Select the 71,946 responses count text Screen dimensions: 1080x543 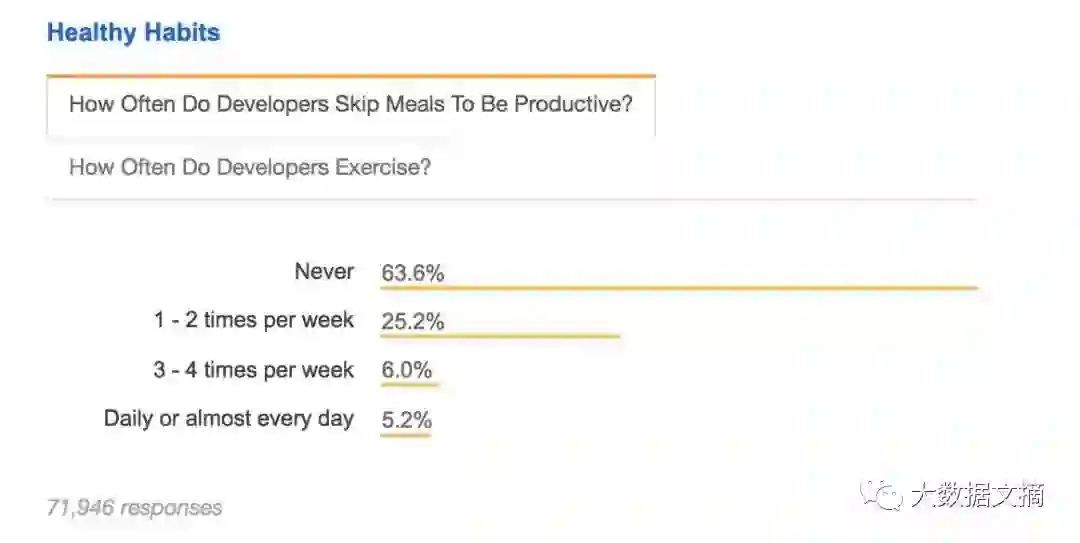click(x=134, y=508)
